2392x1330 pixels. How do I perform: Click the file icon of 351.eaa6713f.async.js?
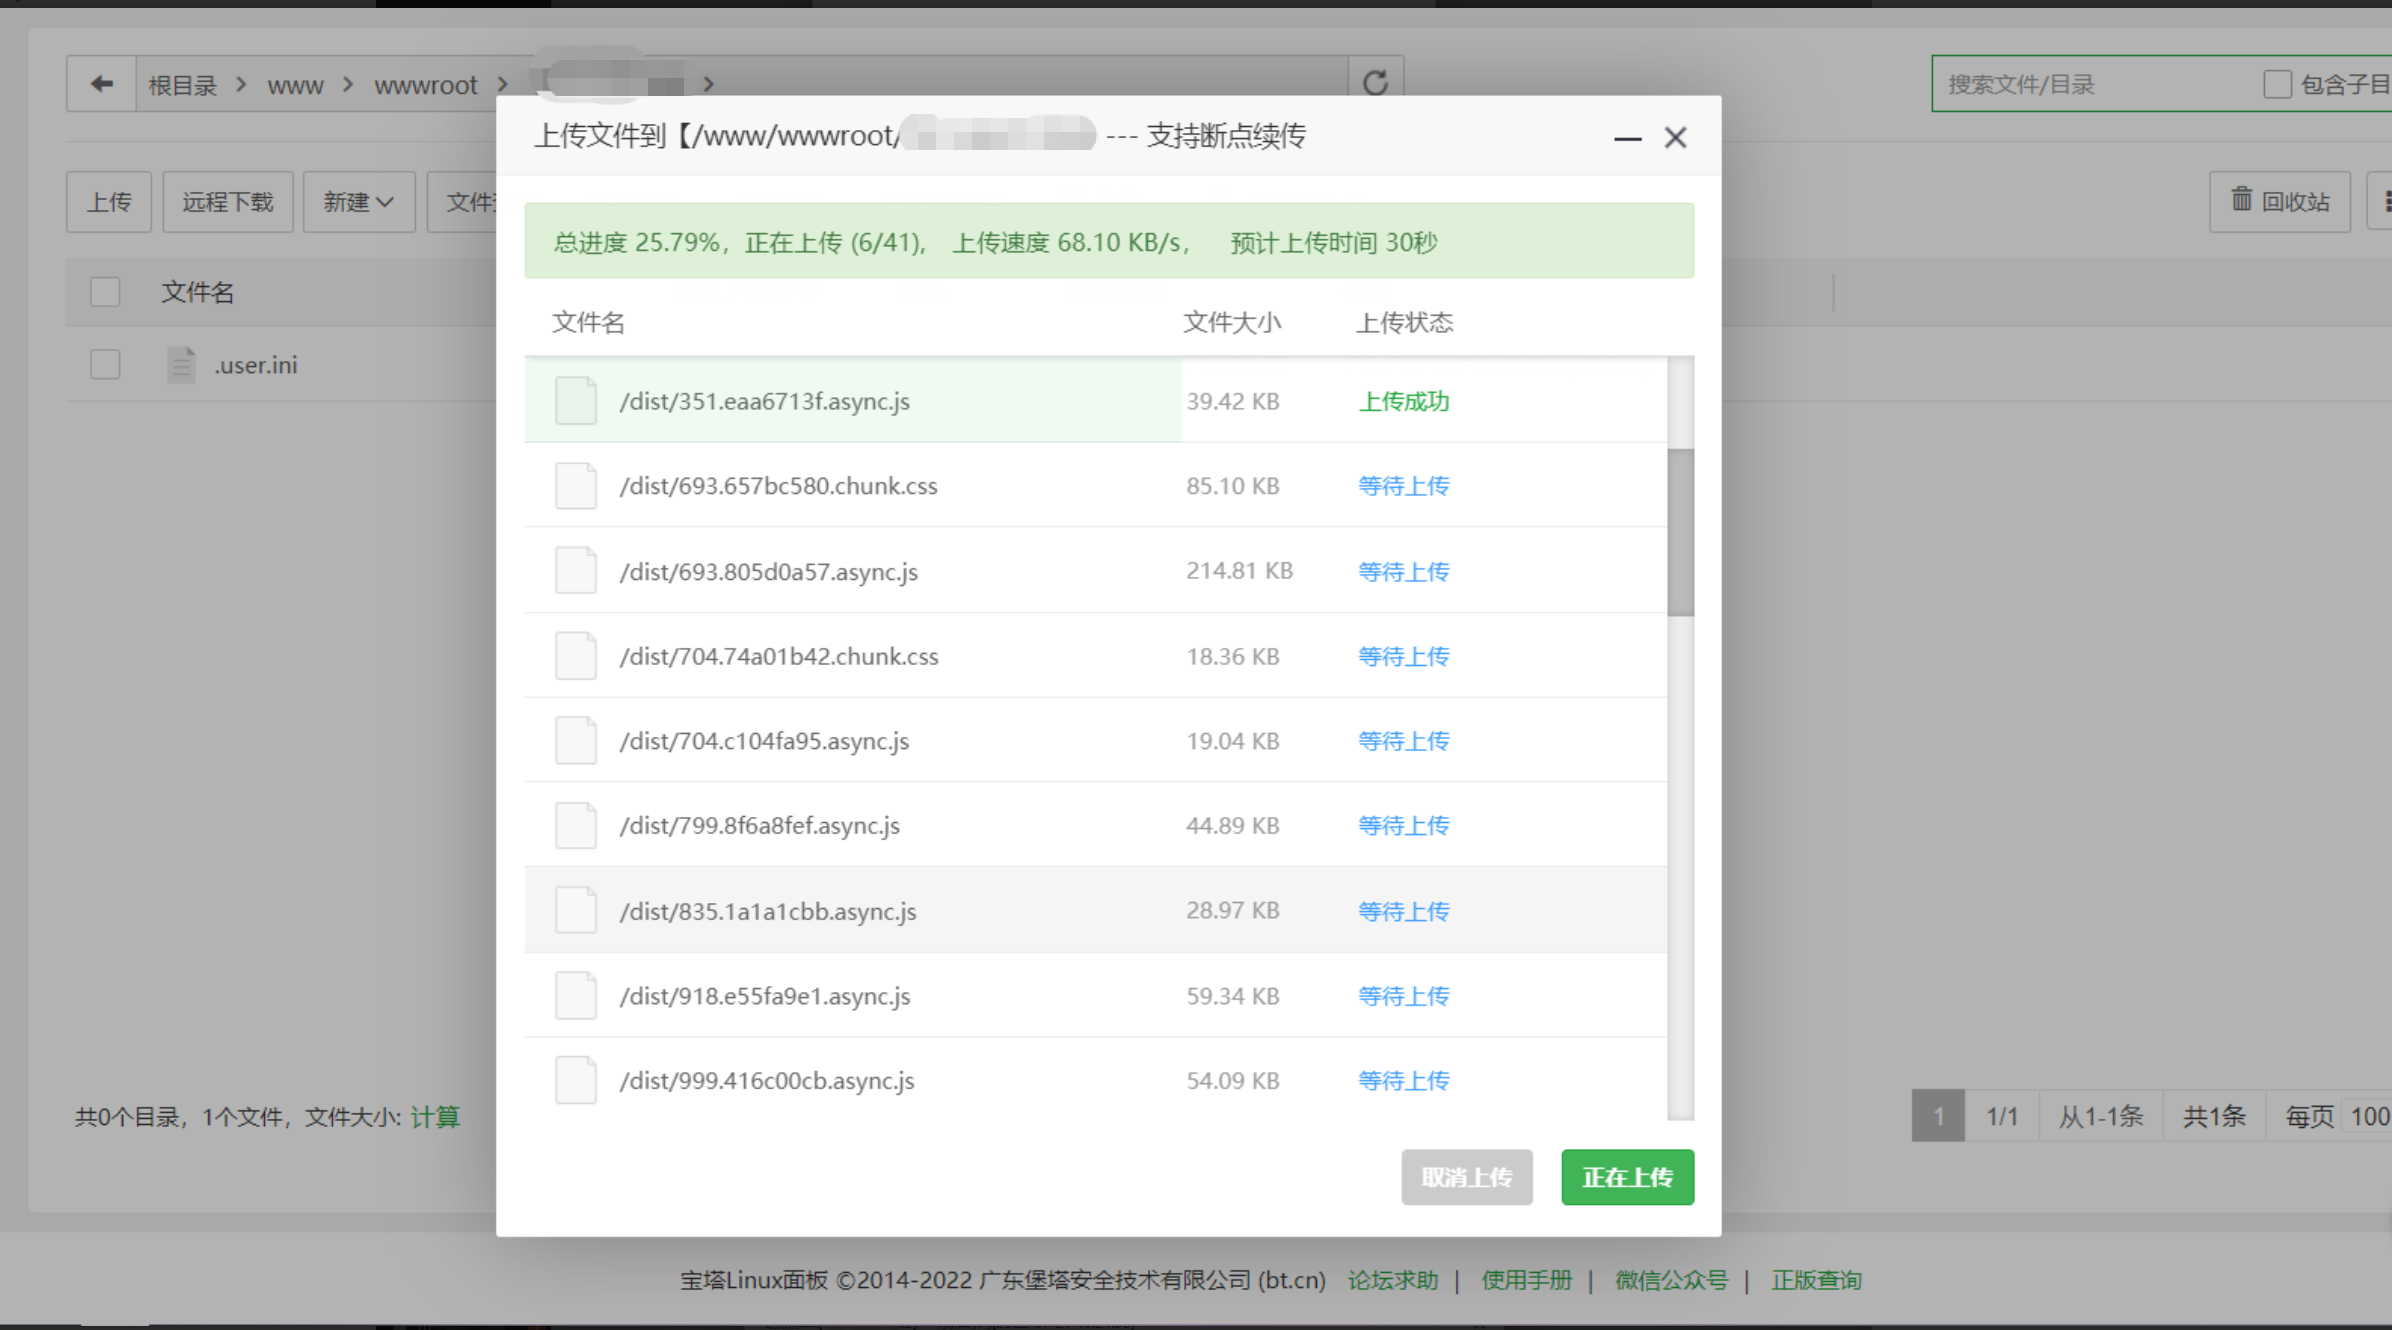pos(576,401)
